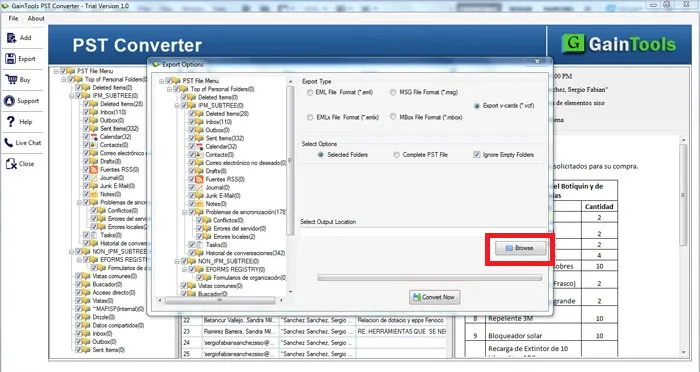
Task: Click the Close file icon in sidebar
Action: coord(11,164)
